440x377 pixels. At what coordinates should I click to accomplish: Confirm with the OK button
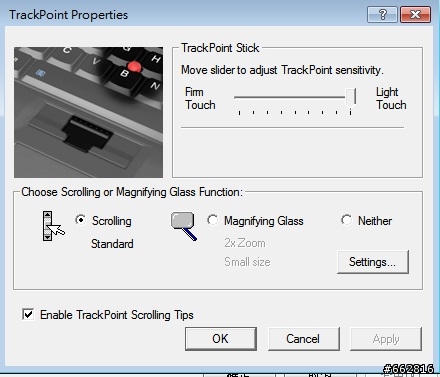coord(221,339)
